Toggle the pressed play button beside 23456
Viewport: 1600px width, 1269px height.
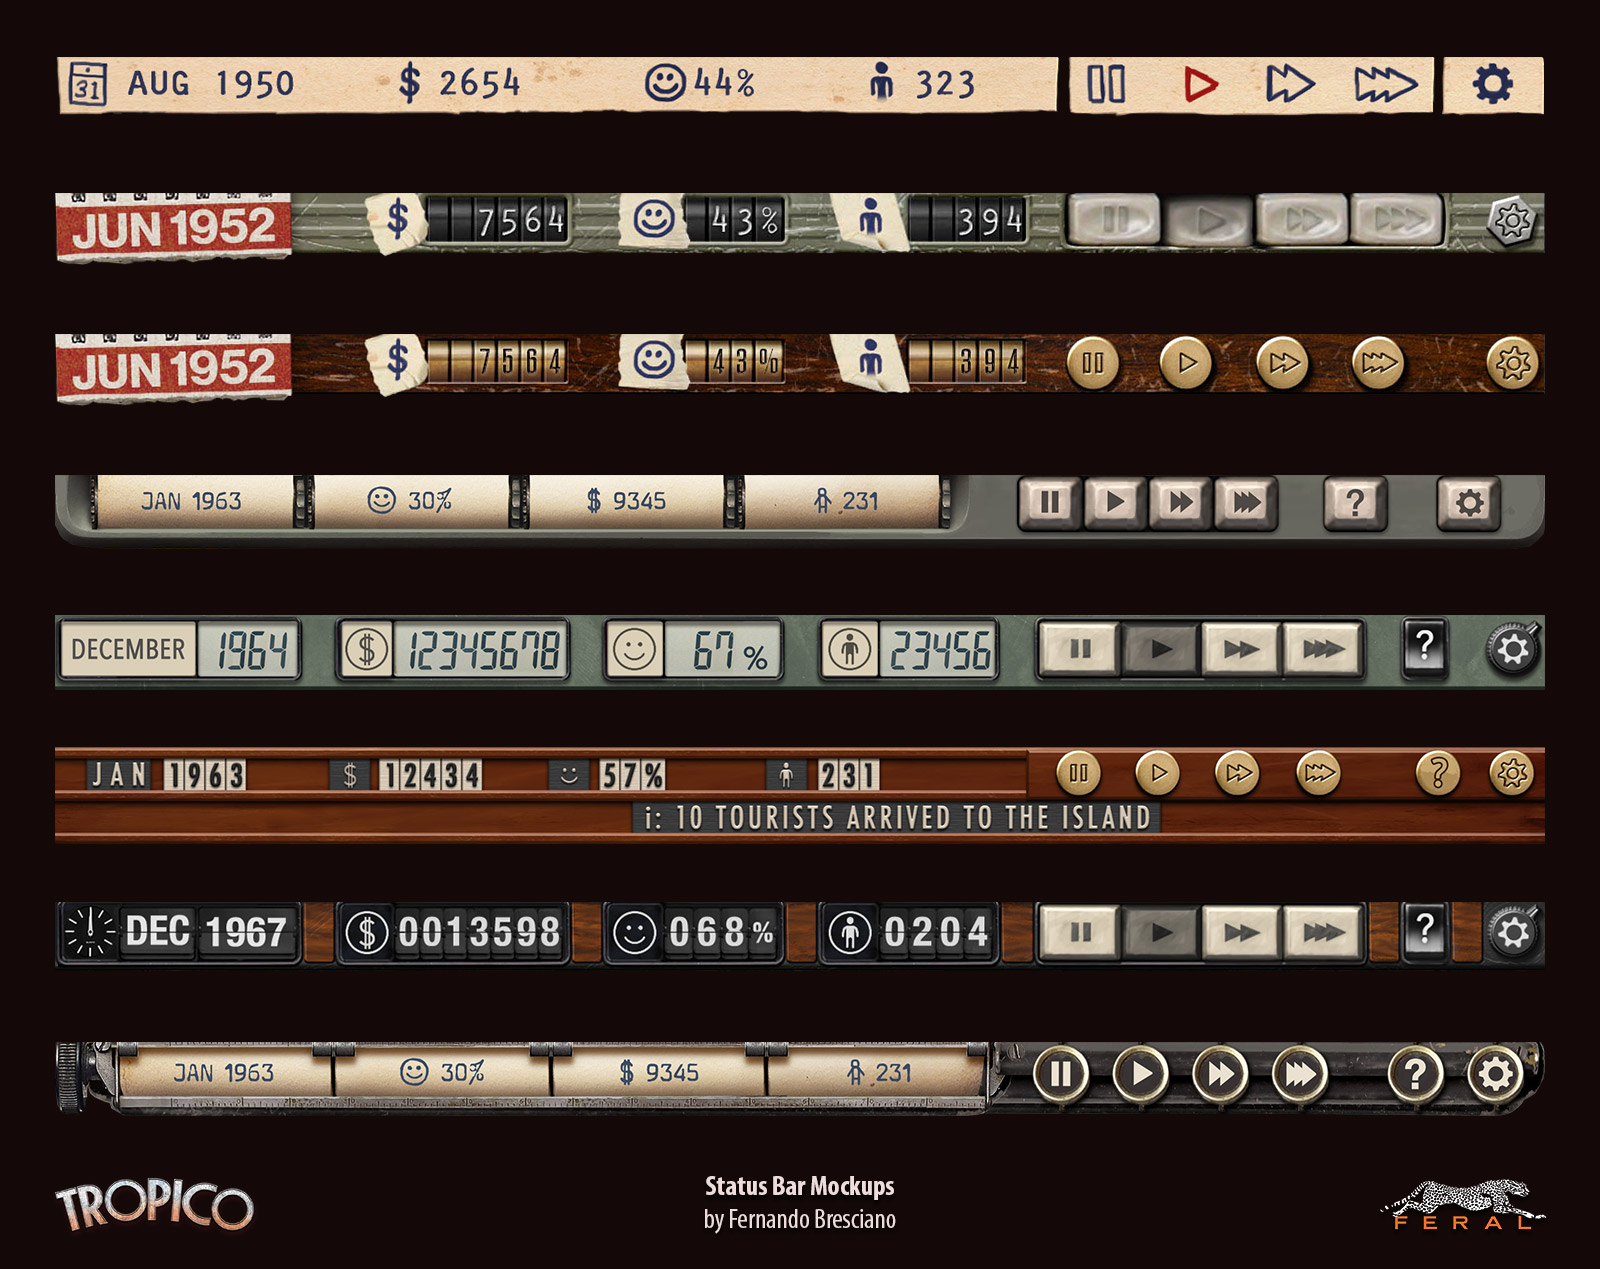(1160, 650)
